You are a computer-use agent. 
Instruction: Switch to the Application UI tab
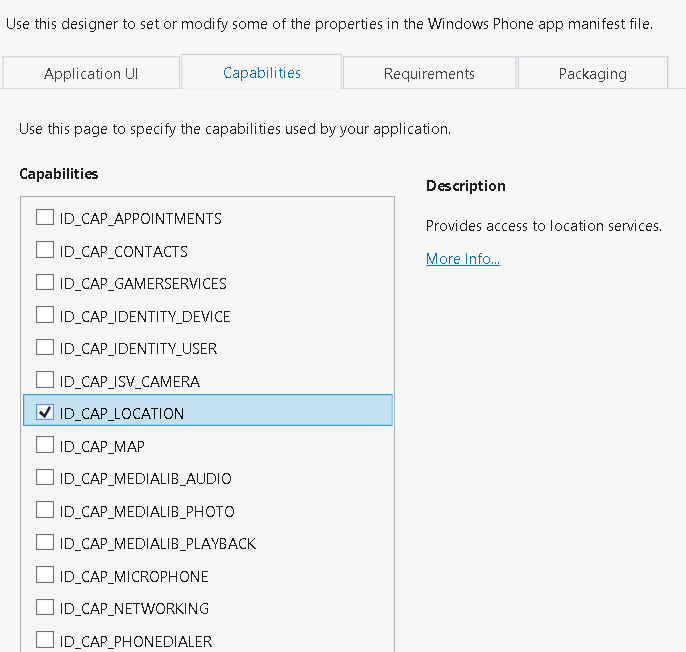(91, 73)
